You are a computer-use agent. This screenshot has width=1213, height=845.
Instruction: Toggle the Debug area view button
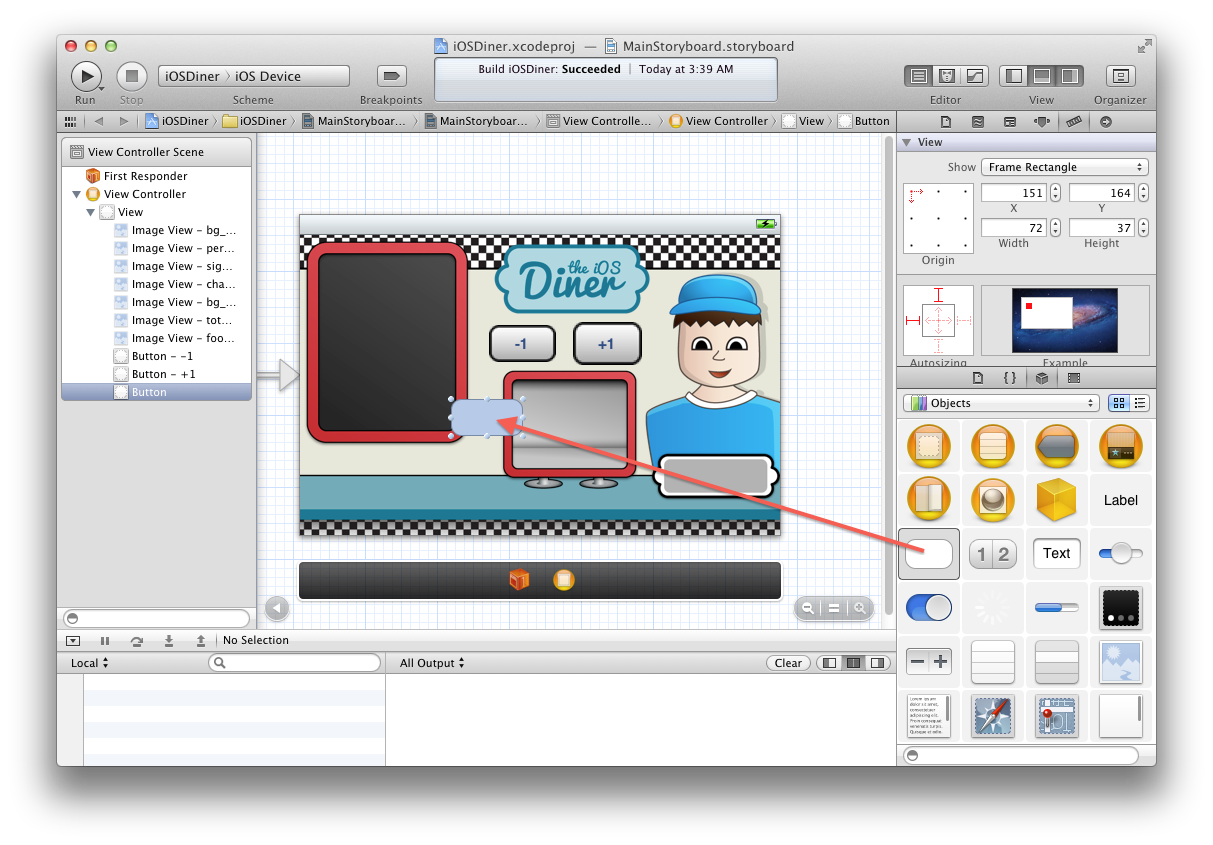point(1042,76)
